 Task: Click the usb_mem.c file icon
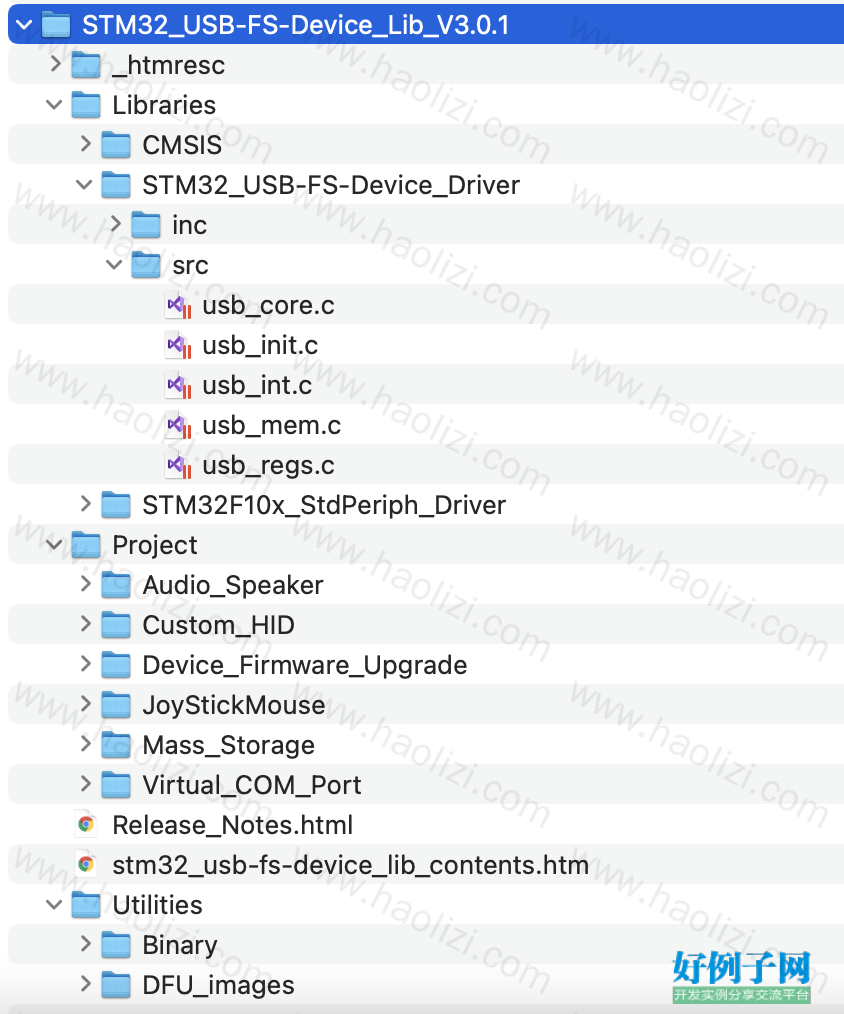178,425
